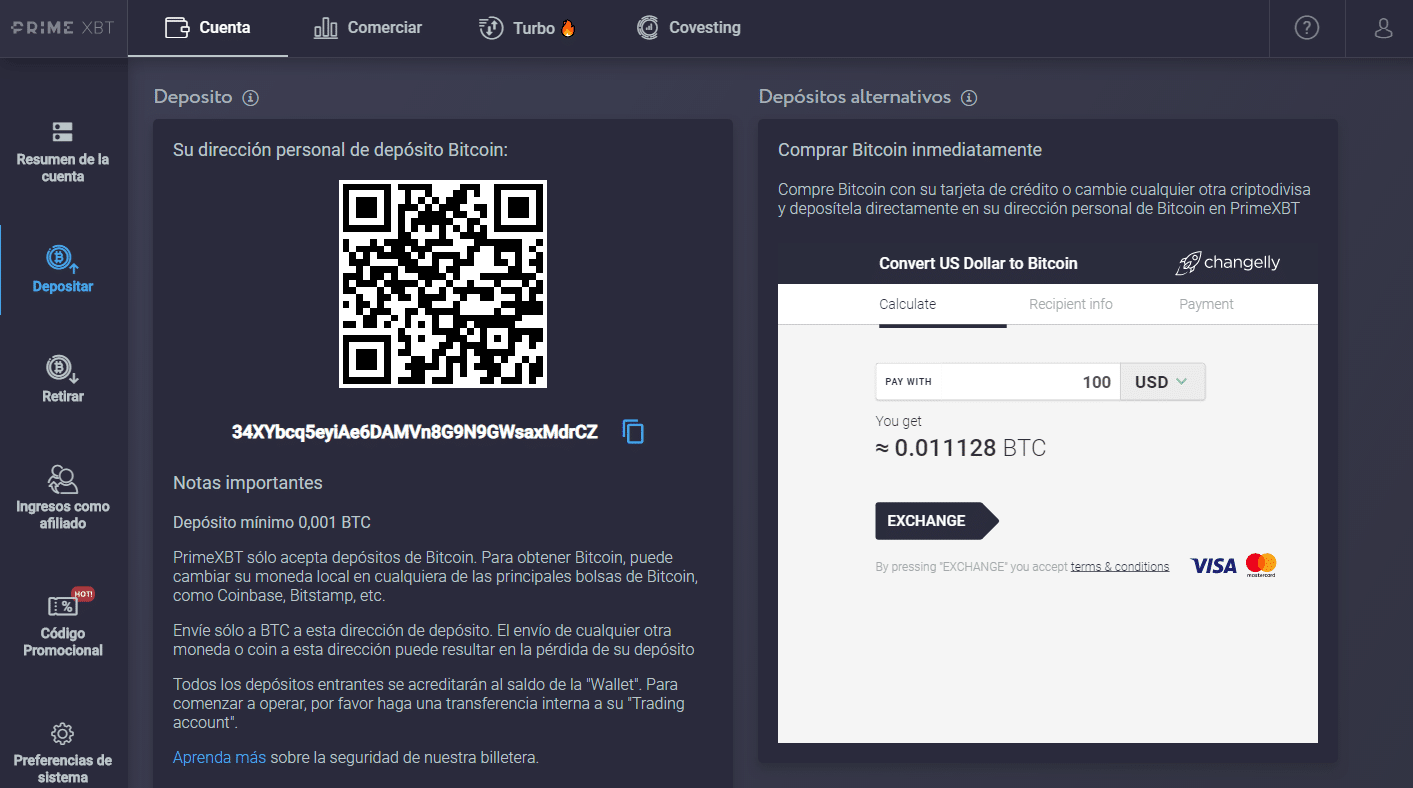Select the deposit address text 34XYbcq5eyiAe6DAMVn8G9N9GWsaxMdrCZ
This screenshot has height=788, width=1413.
point(415,432)
